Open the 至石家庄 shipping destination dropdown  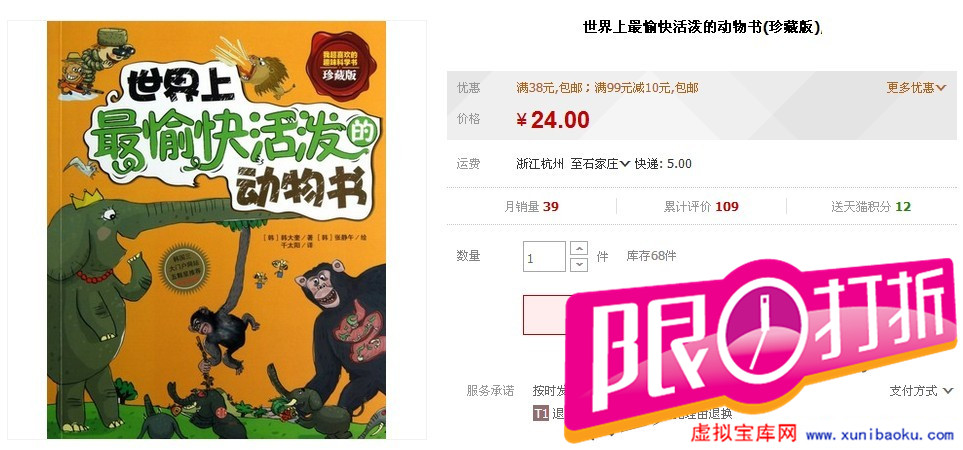[x=600, y=164]
